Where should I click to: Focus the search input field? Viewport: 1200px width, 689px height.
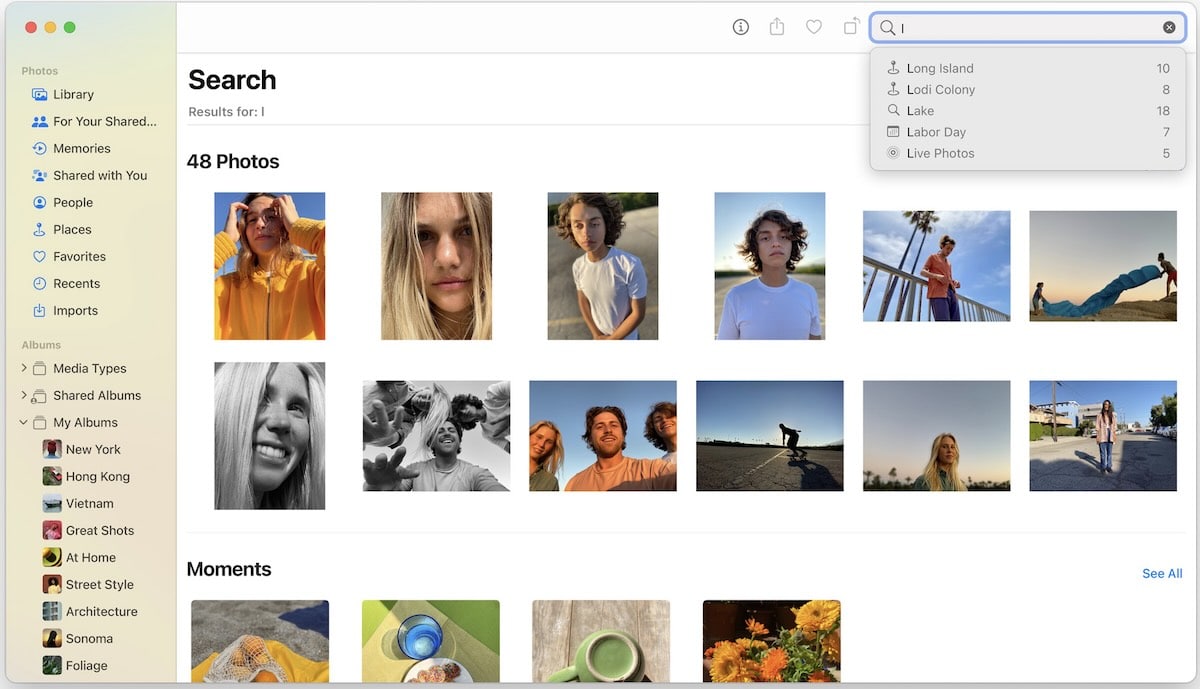pos(1028,28)
